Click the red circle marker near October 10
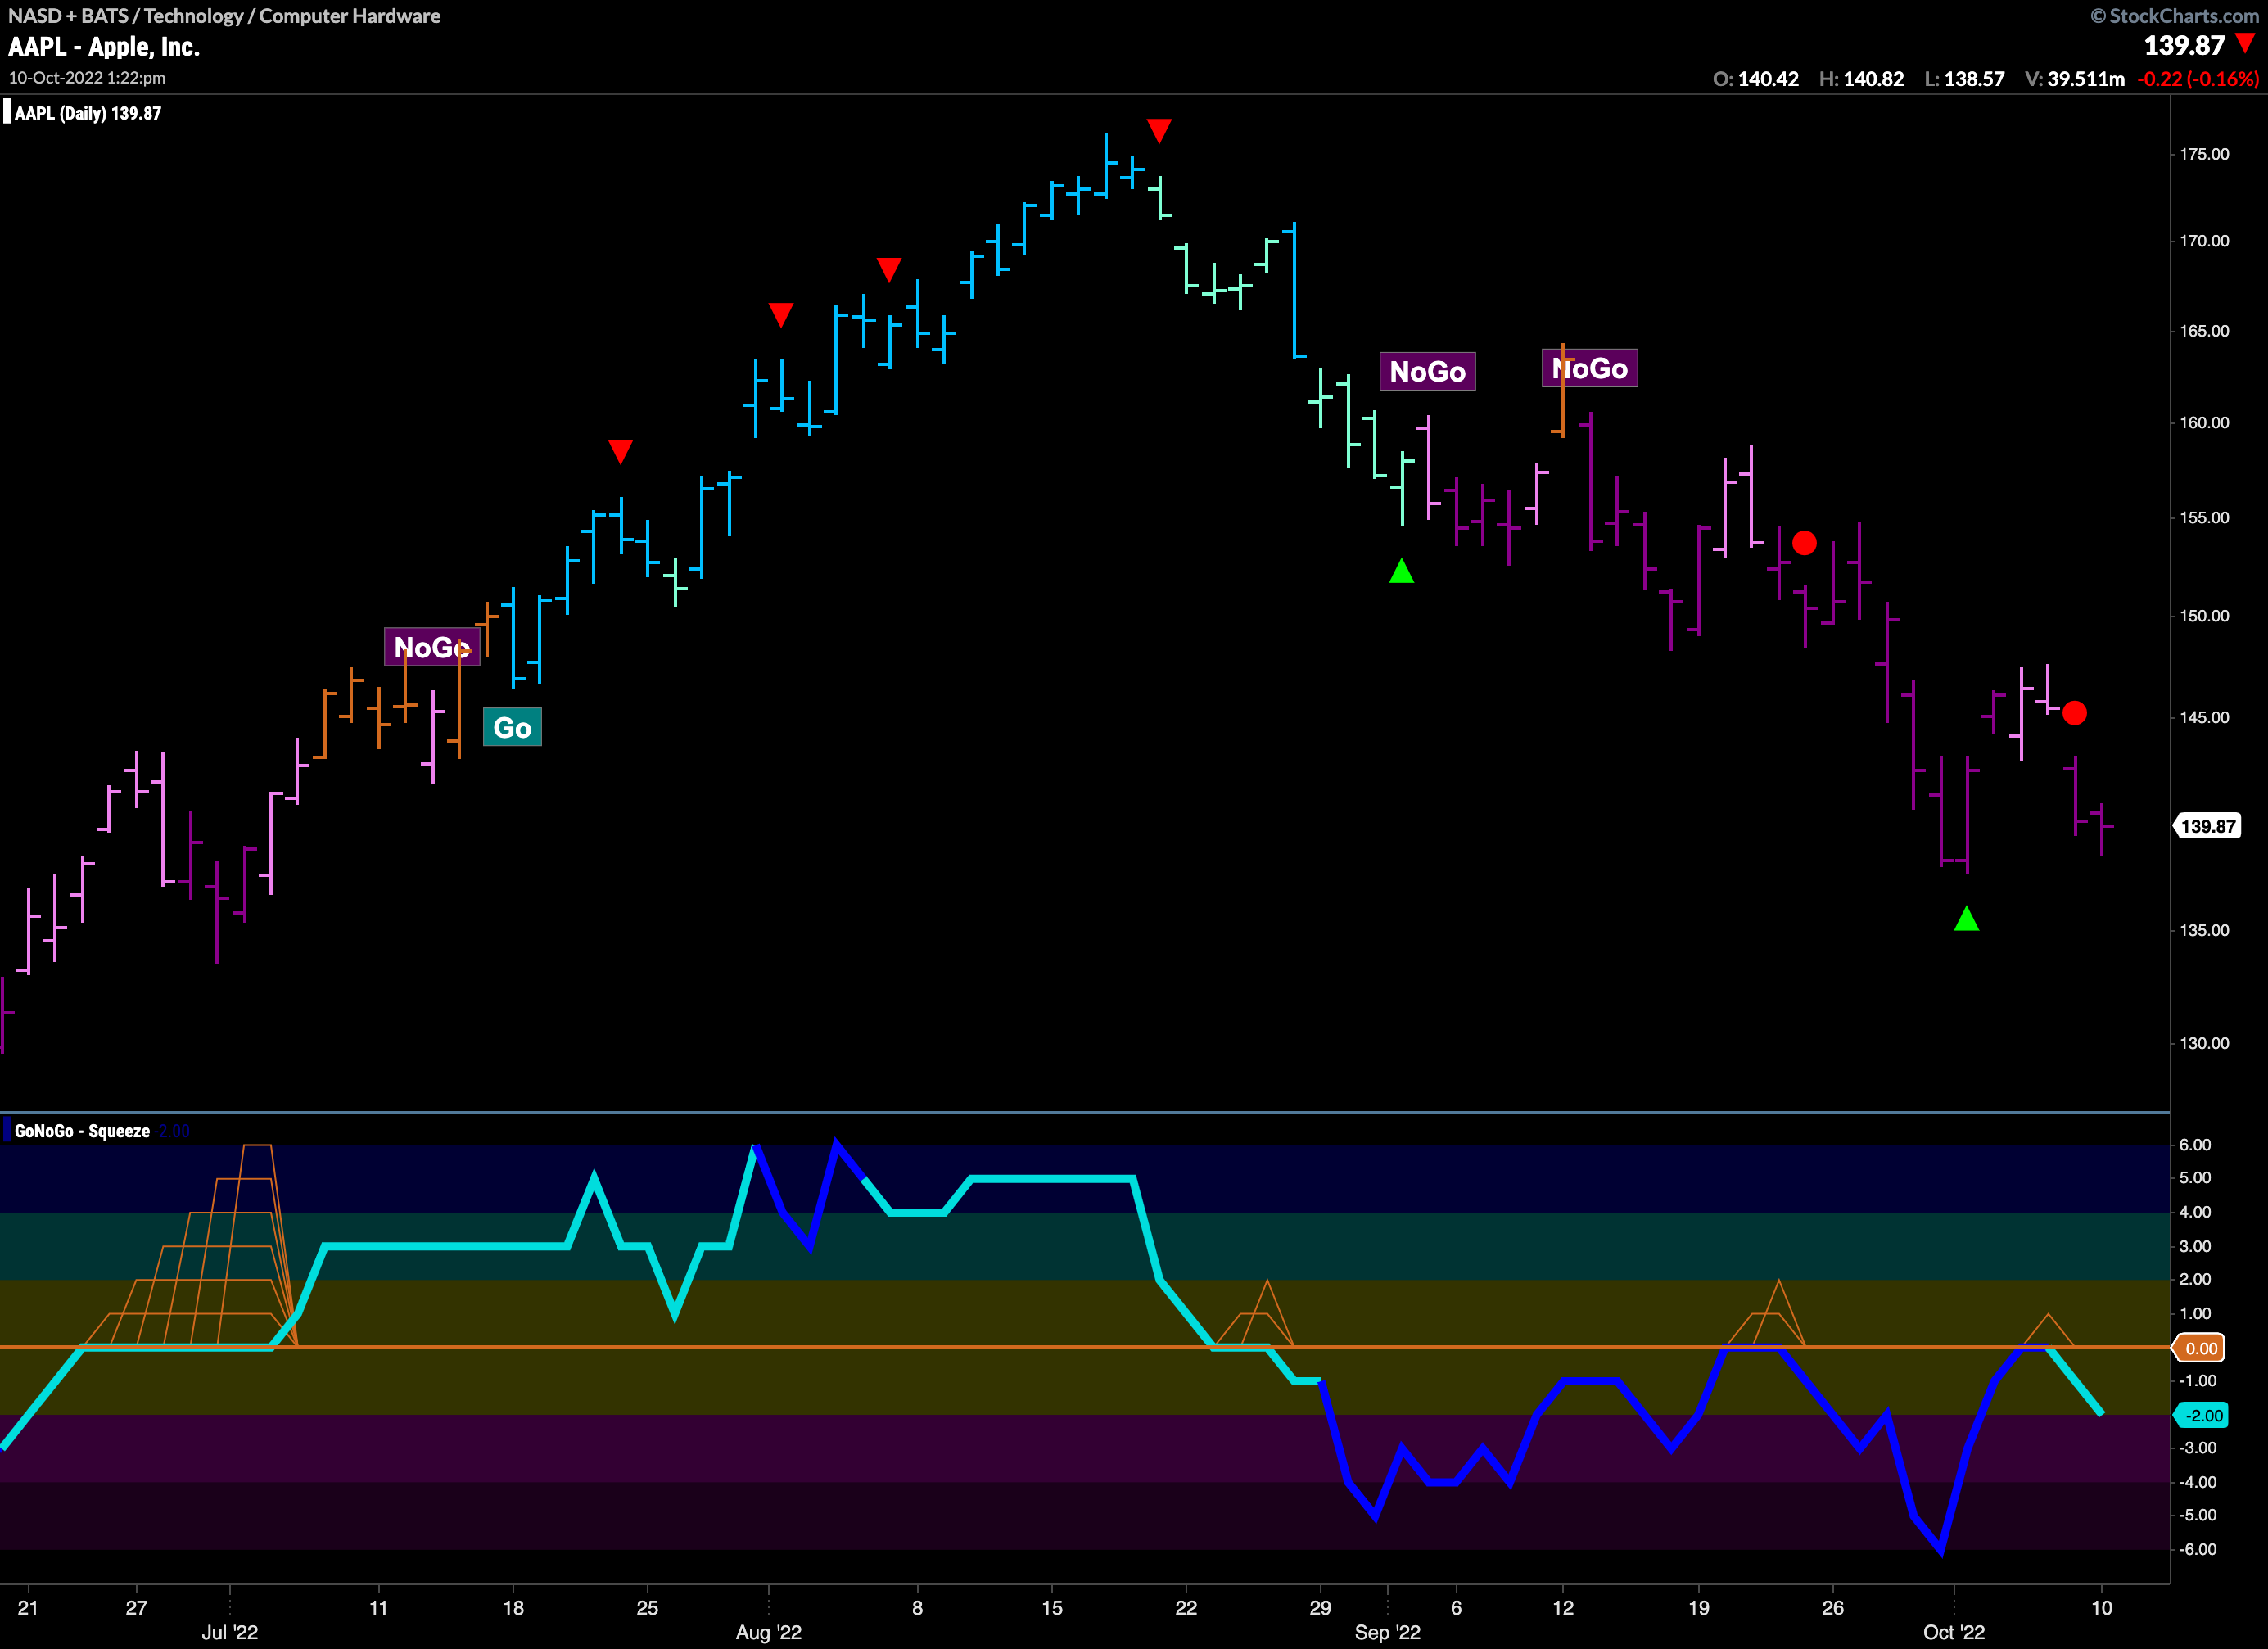 click(x=2074, y=713)
